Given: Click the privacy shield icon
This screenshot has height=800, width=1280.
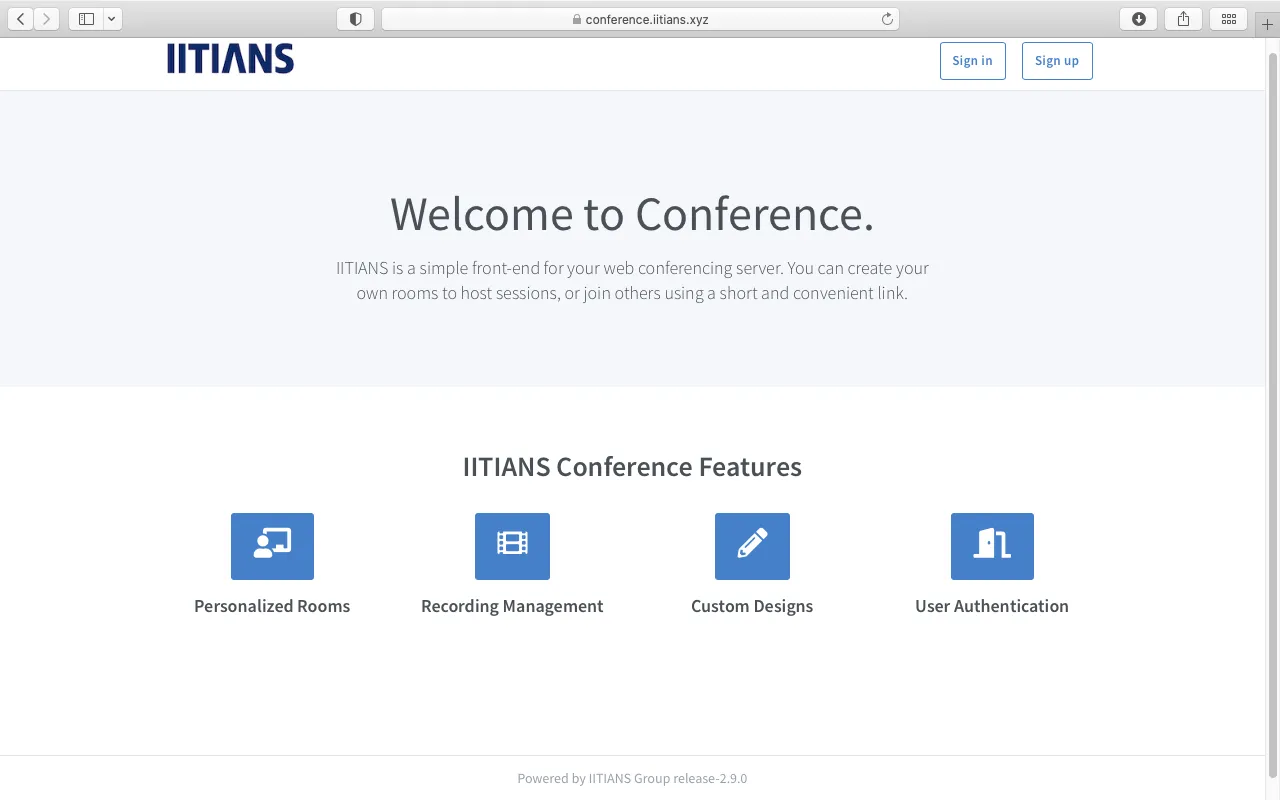Looking at the screenshot, I should tap(355, 19).
